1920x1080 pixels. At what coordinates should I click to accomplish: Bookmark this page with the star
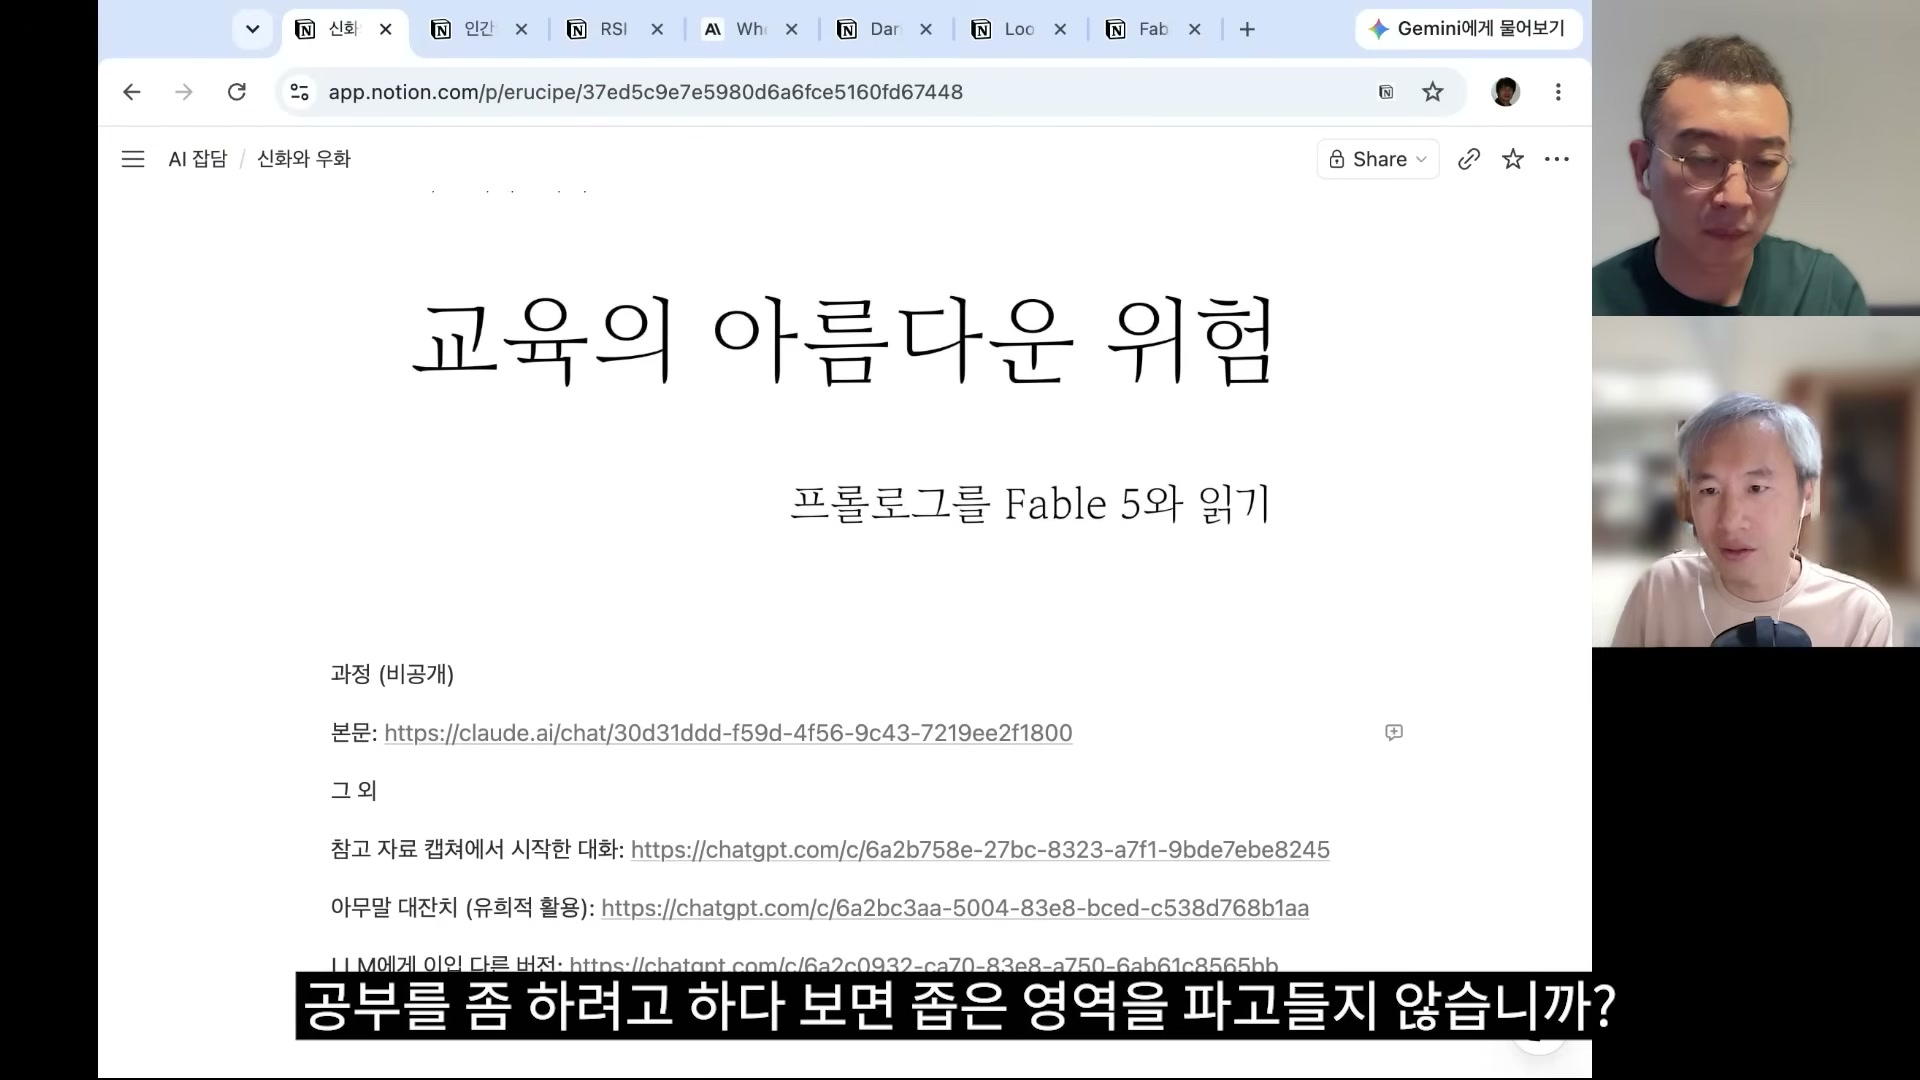pos(1433,92)
